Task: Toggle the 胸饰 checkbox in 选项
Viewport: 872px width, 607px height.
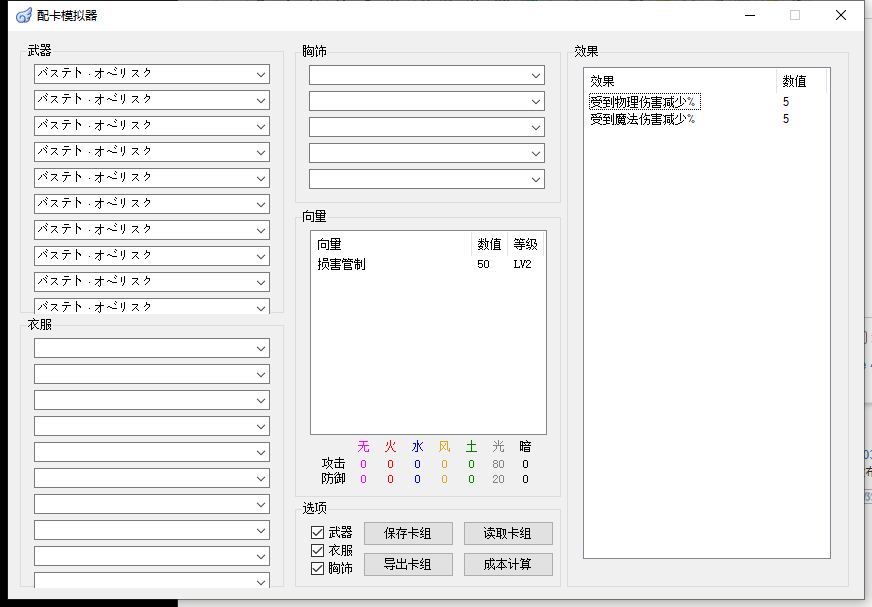Action: pos(318,569)
